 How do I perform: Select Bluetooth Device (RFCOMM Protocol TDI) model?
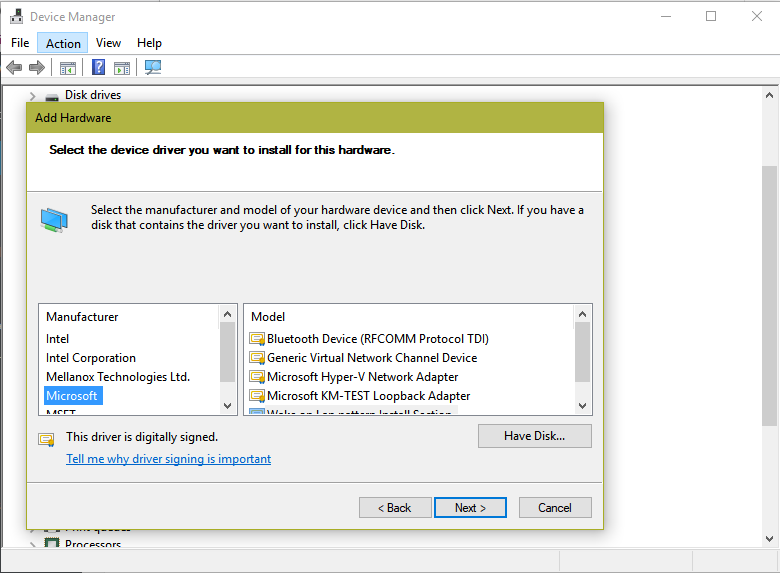click(x=378, y=339)
